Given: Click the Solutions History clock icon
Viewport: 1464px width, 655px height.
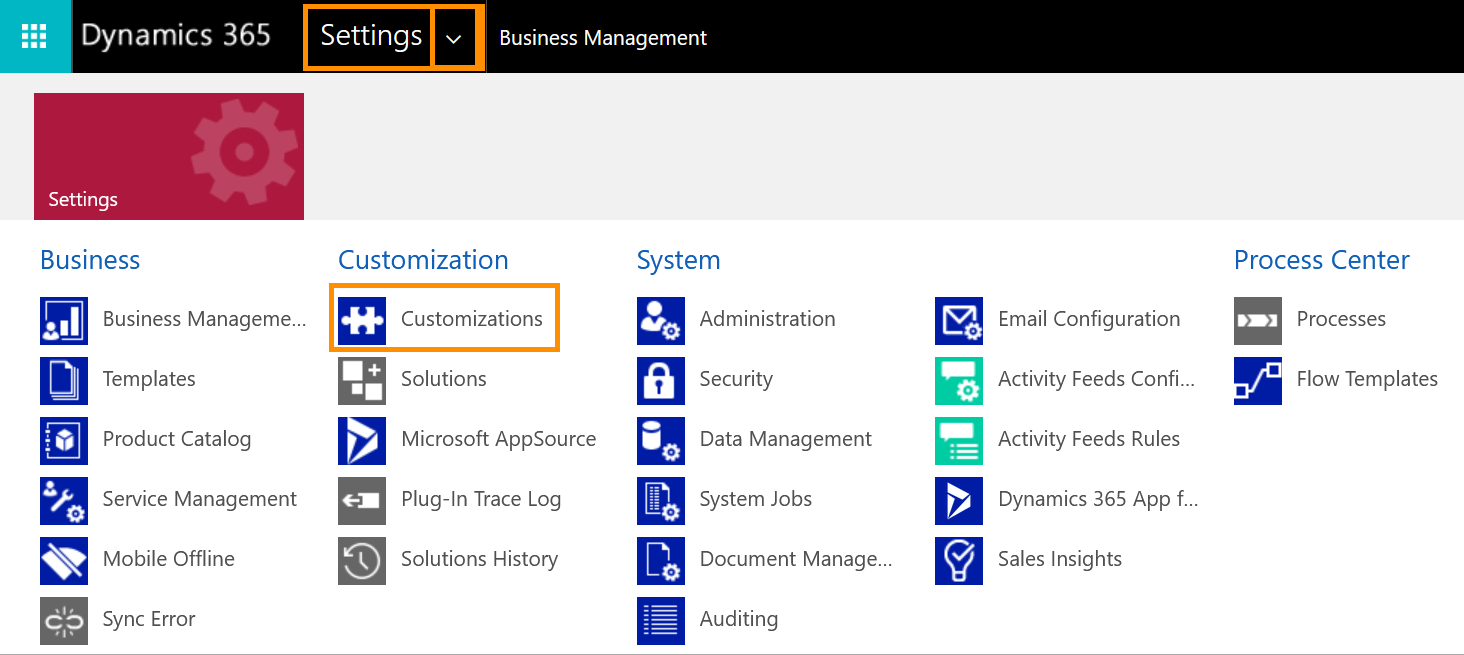Looking at the screenshot, I should 362,560.
